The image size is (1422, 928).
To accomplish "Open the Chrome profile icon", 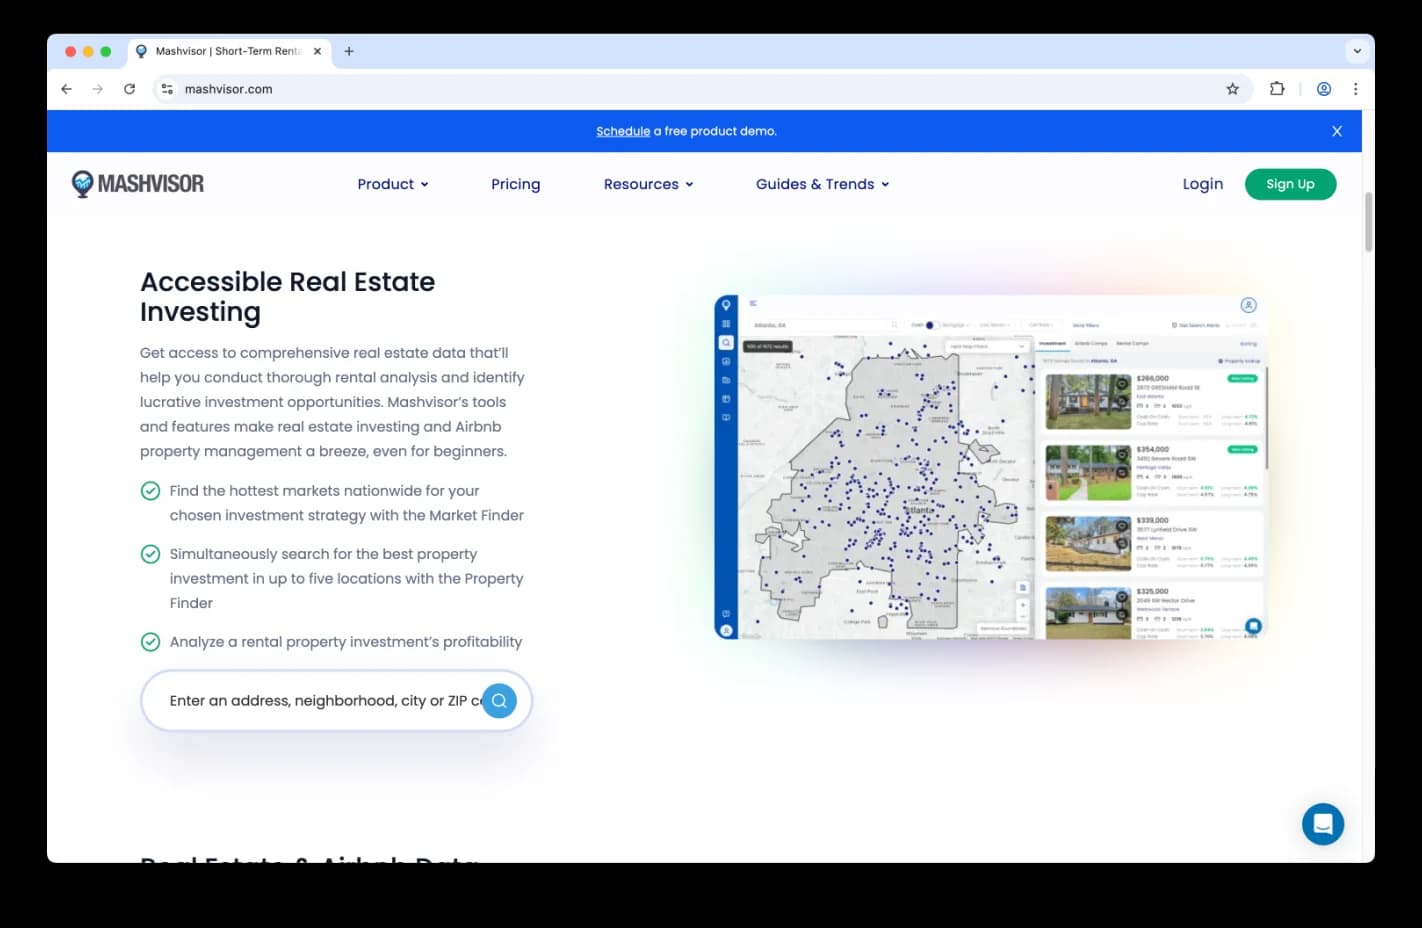I will (1323, 89).
